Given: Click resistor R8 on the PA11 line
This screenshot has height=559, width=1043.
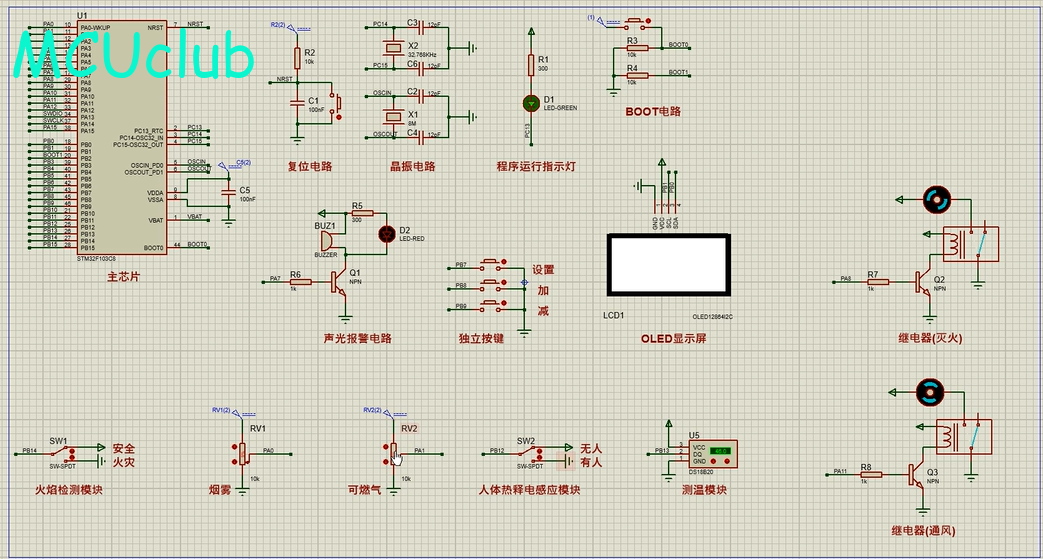Looking at the screenshot, I should pos(870,474).
